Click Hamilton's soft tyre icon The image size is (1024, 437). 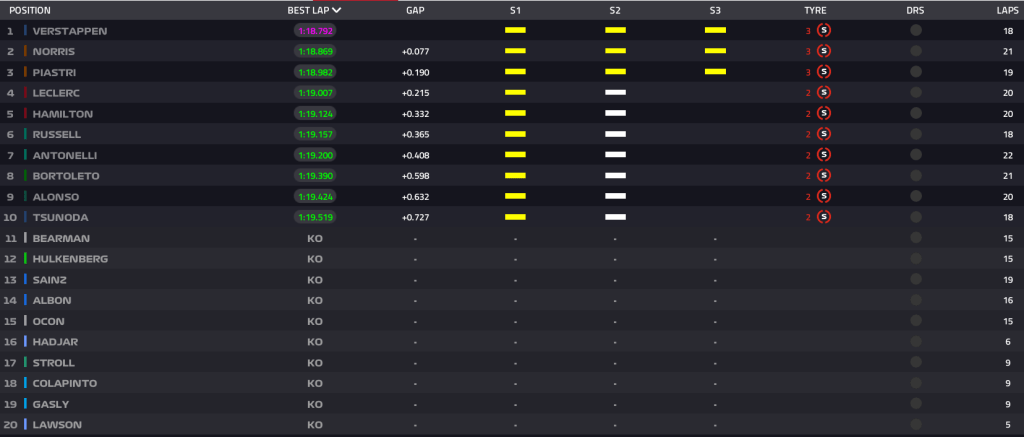click(824, 114)
